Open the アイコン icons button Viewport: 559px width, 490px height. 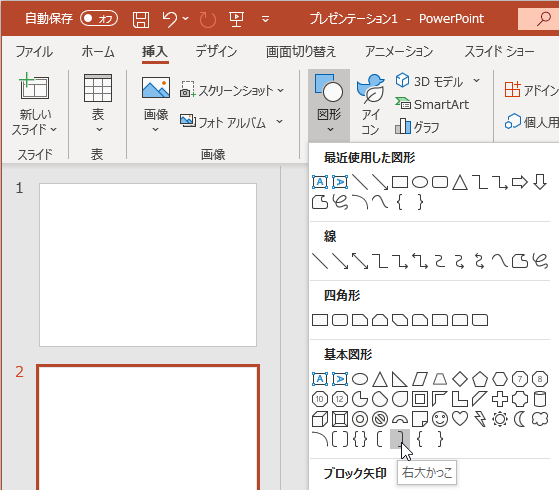[x=371, y=104]
